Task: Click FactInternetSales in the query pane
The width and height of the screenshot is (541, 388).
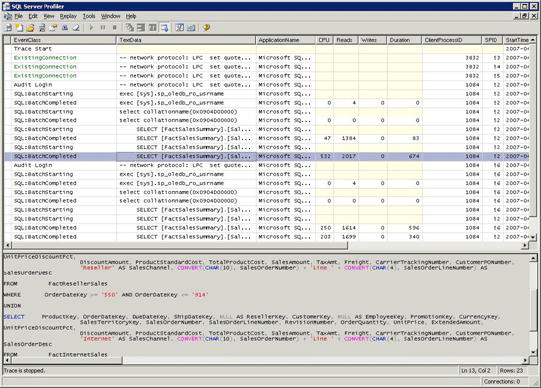Action: tap(78, 355)
